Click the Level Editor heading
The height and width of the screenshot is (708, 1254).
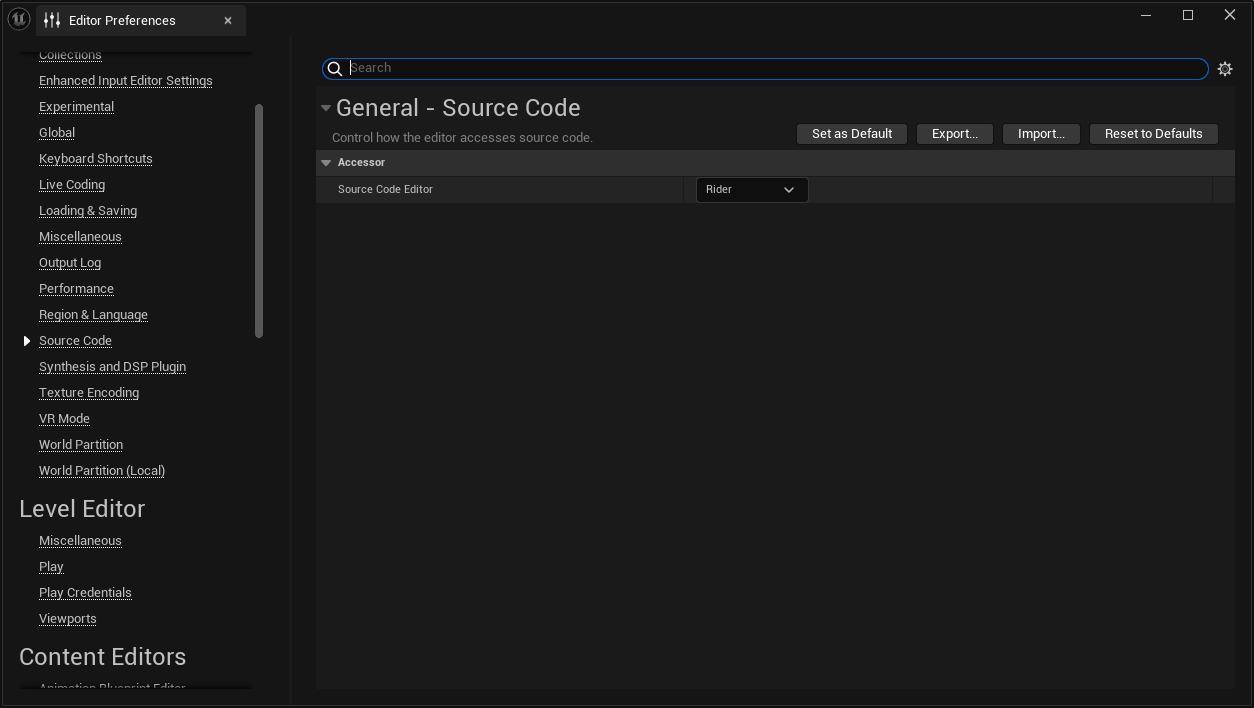82,509
